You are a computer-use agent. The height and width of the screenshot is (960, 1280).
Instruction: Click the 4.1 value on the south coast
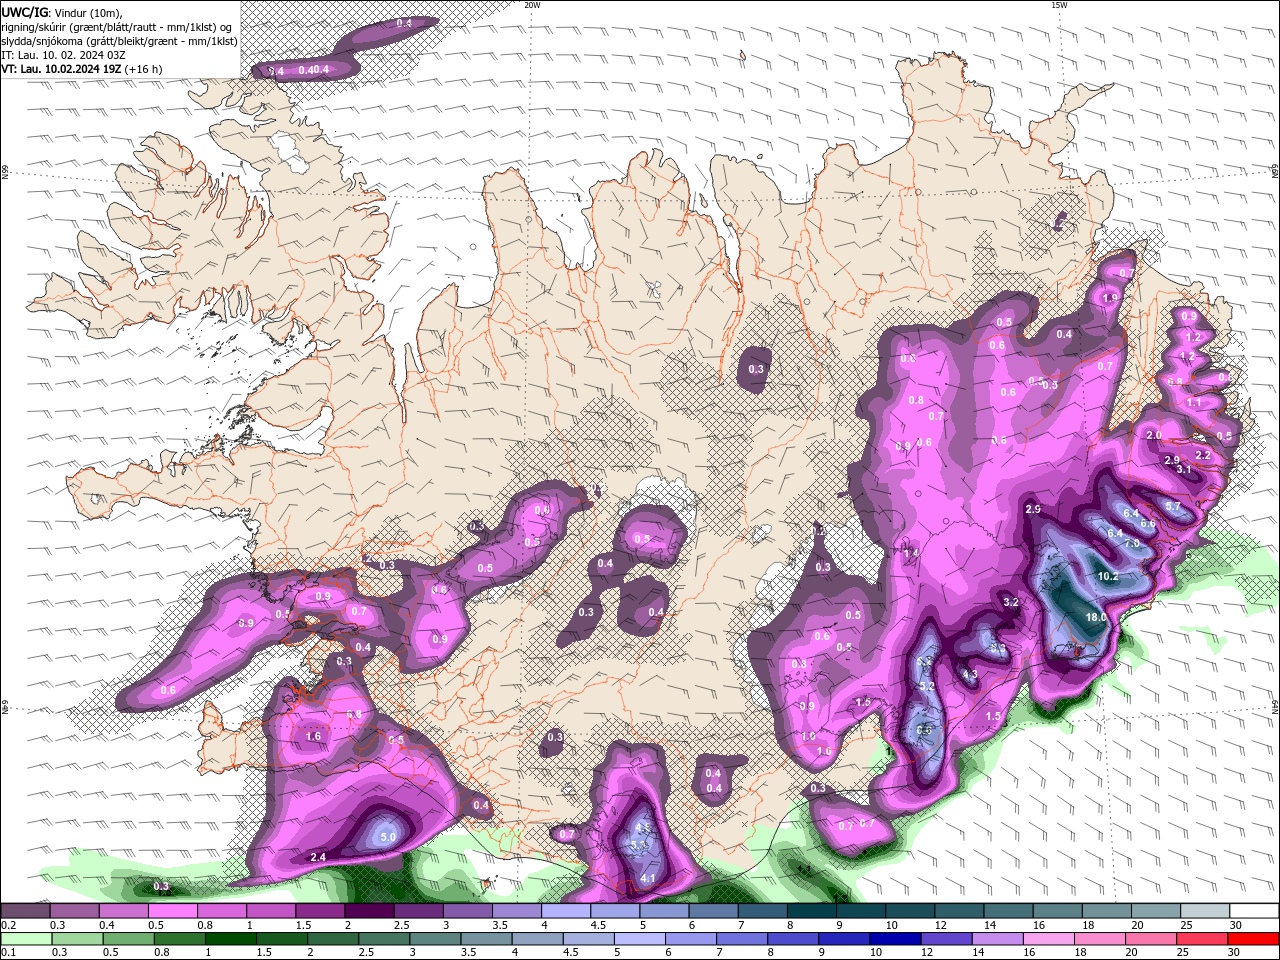click(x=648, y=879)
